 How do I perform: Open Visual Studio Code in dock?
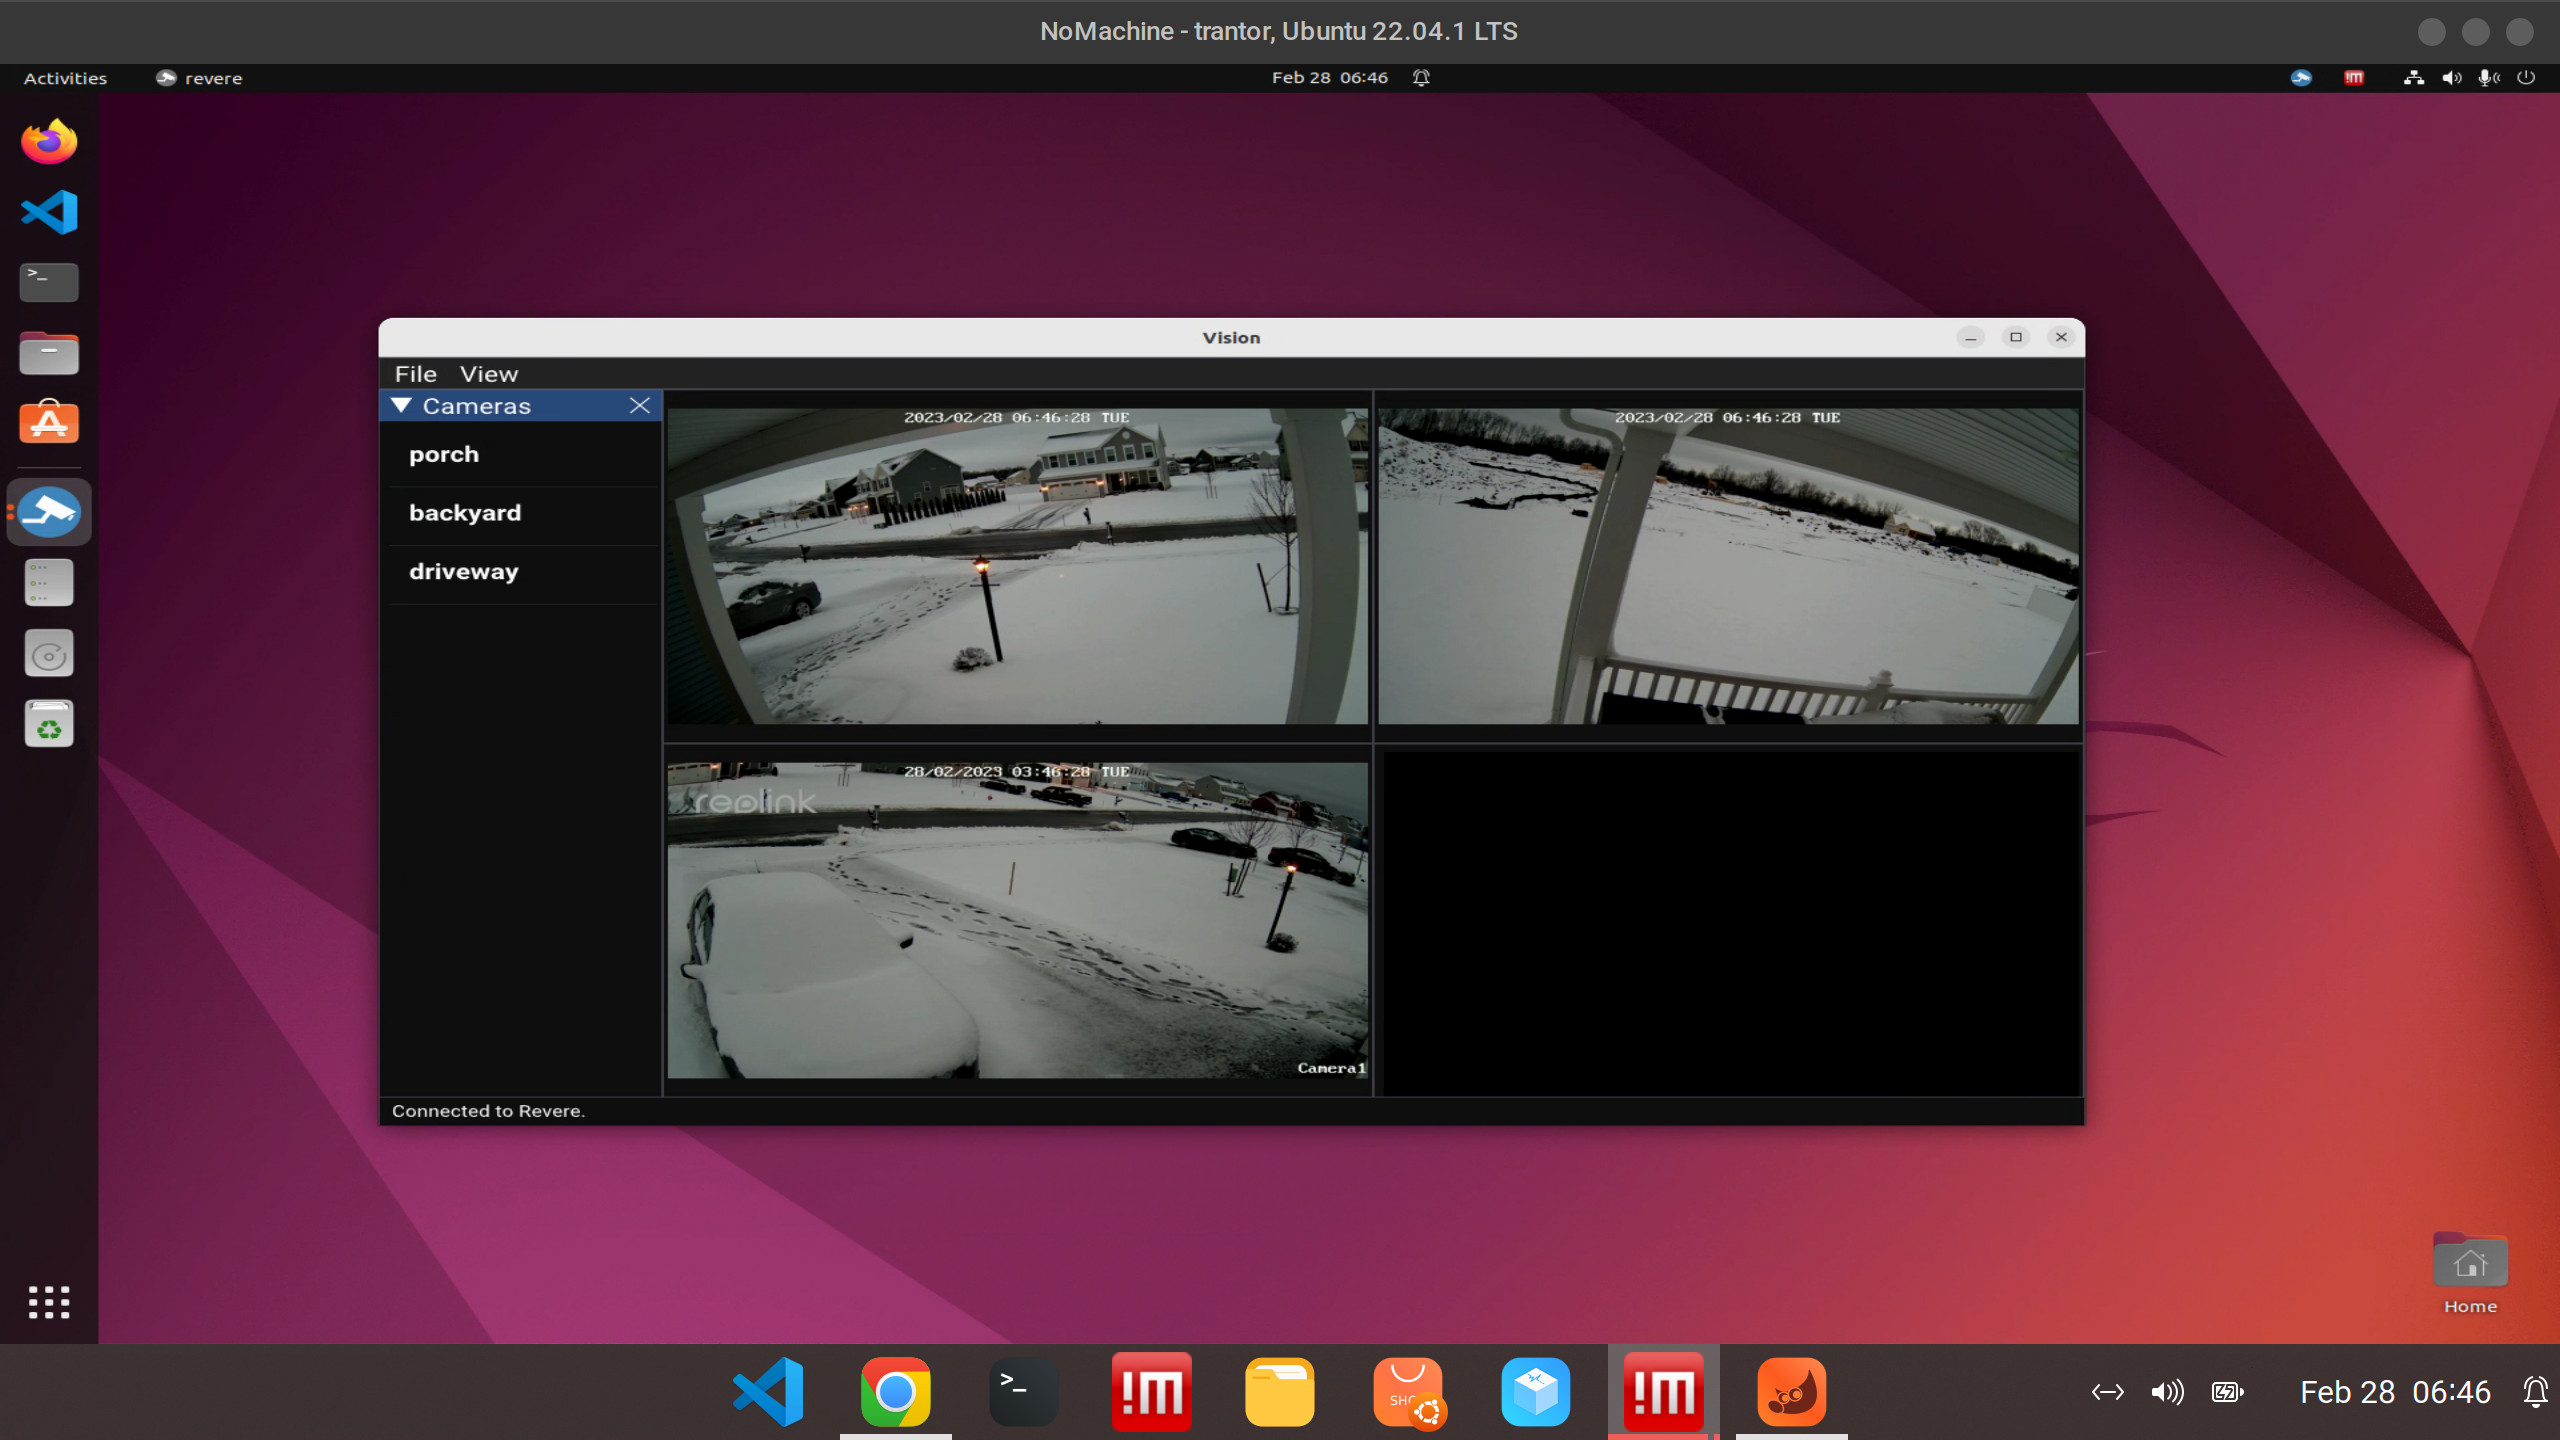pos(49,212)
